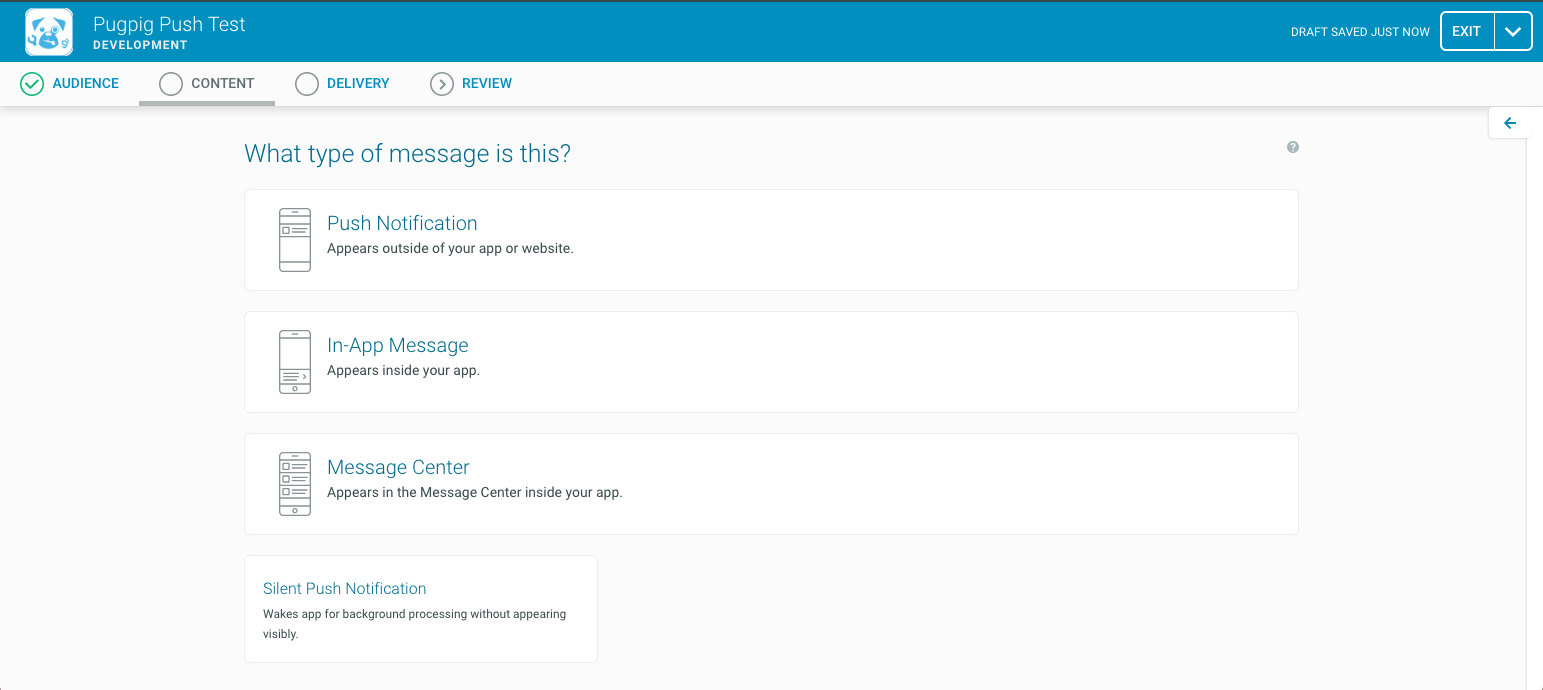Go to the REVIEW step tab
The height and width of the screenshot is (690, 1543).
pyautogui.click(x=472, y=84)
